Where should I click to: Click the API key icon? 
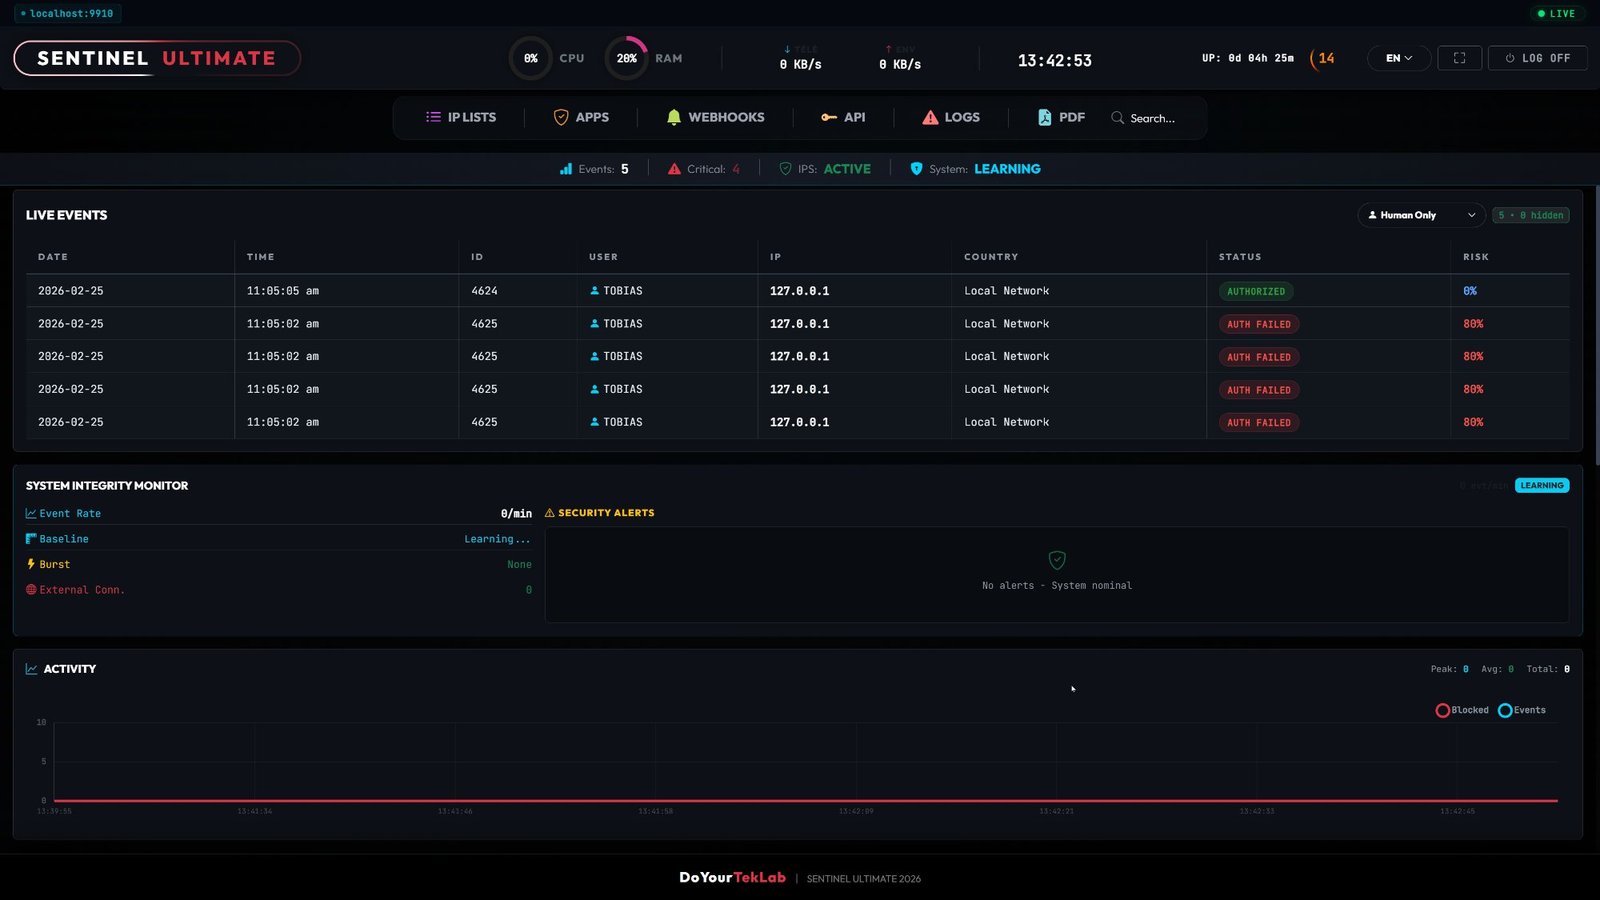point(828,117)
